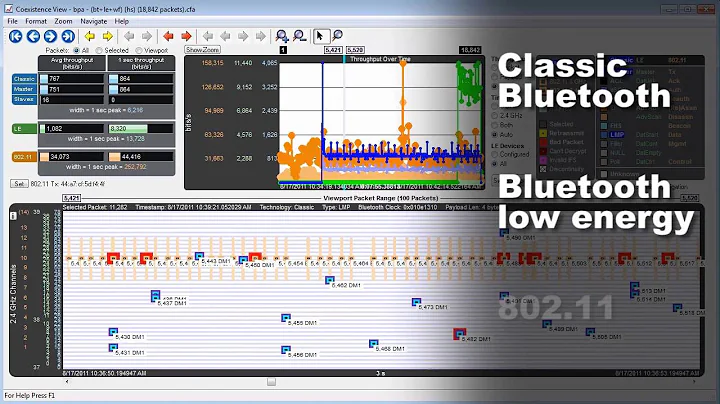Select 'Configured' under LE Devices
The image size is (720, 404).
point(495,155)
